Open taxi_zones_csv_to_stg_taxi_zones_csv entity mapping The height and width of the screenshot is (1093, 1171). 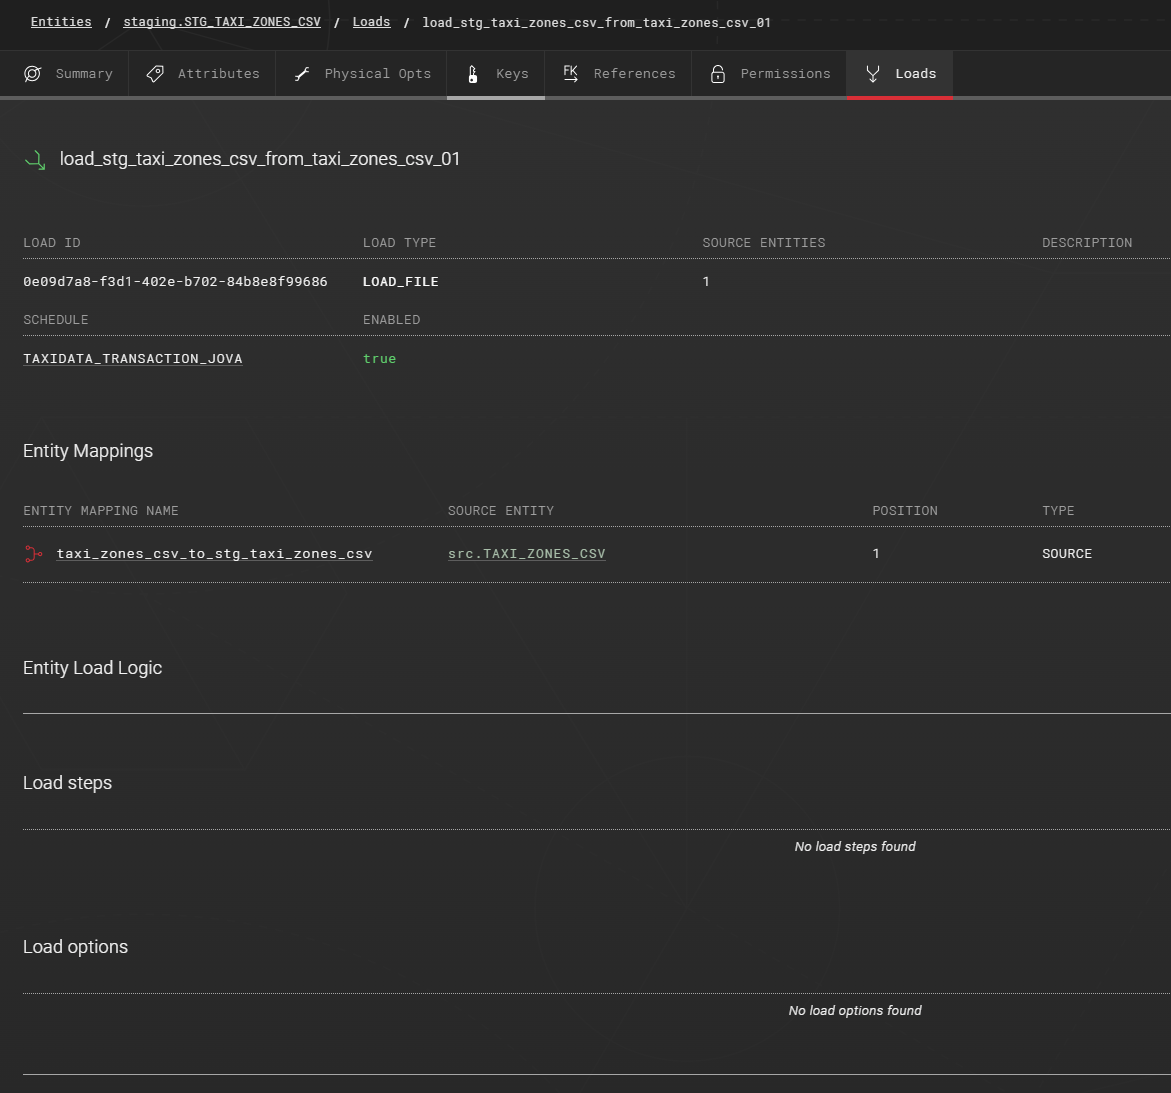click(214, 554)
